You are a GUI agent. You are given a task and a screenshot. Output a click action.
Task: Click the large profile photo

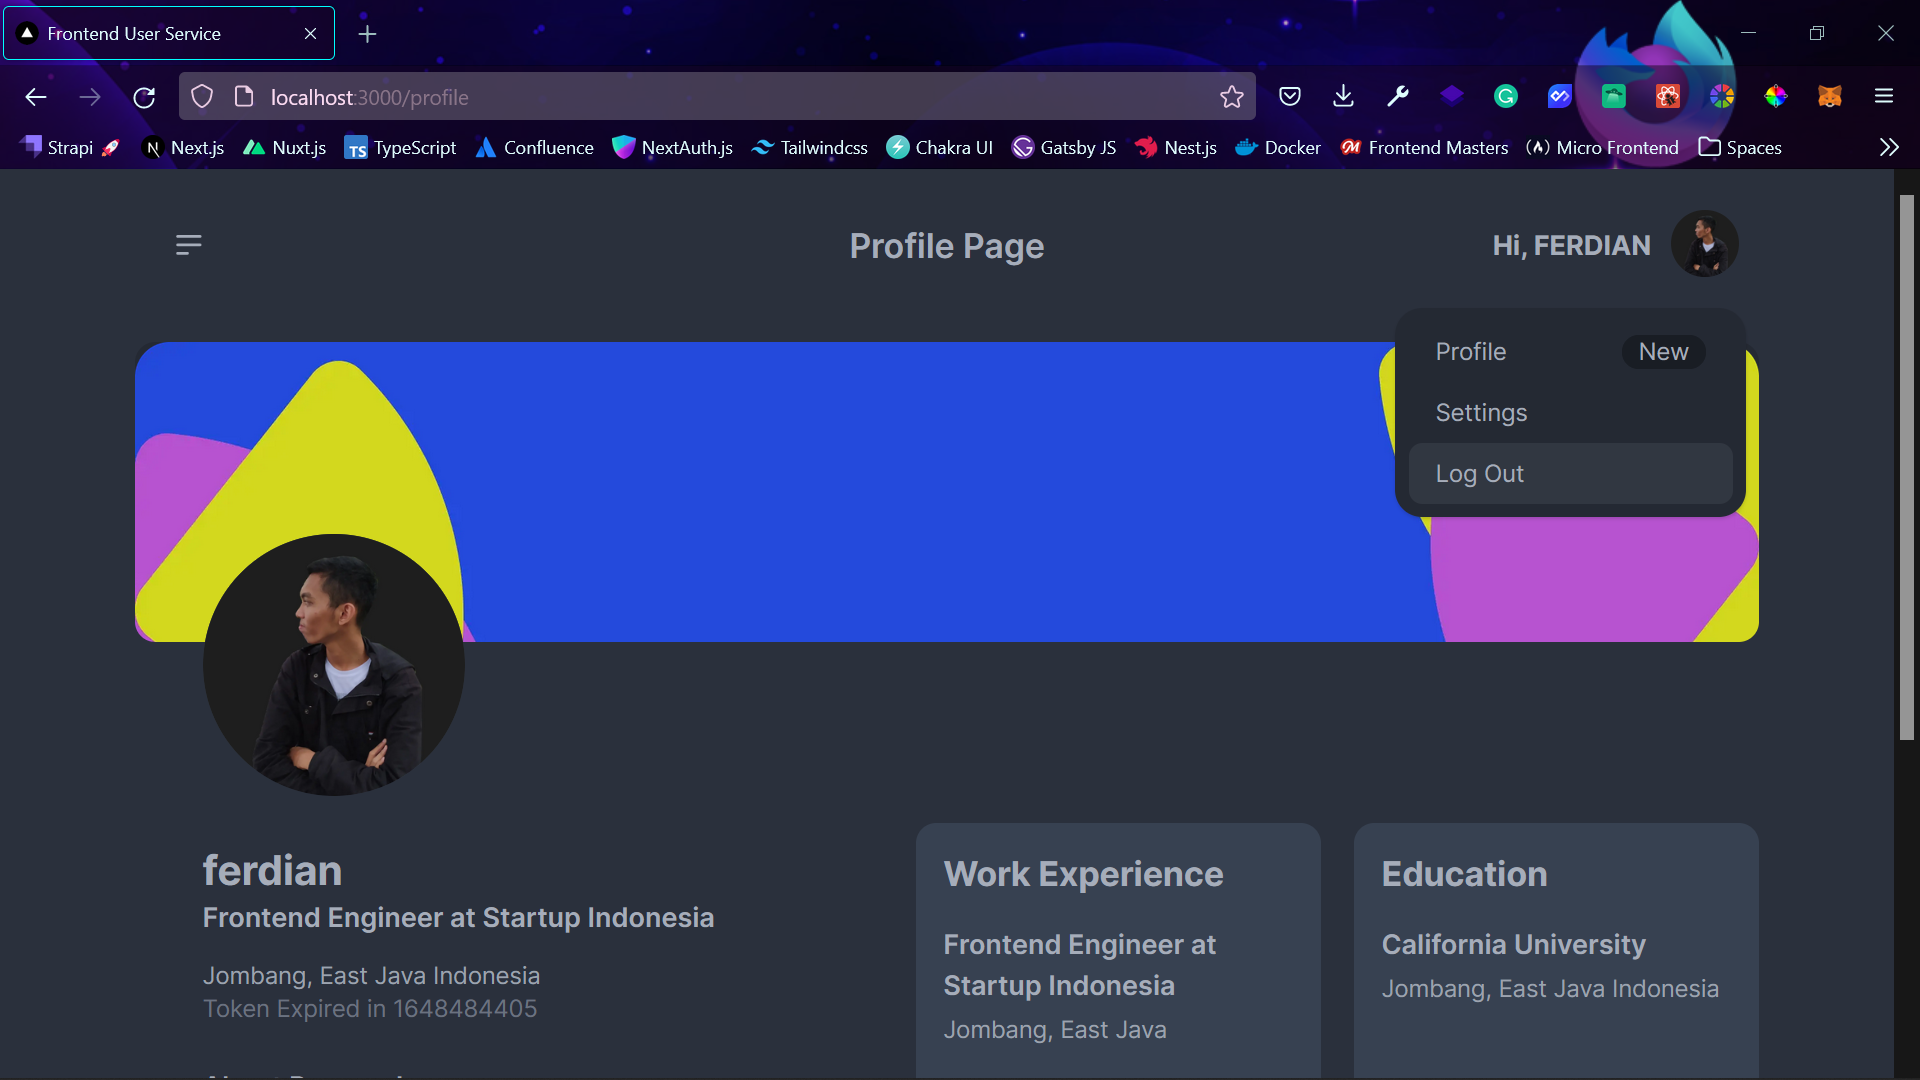pyautogui.click(x=334, y=665)
